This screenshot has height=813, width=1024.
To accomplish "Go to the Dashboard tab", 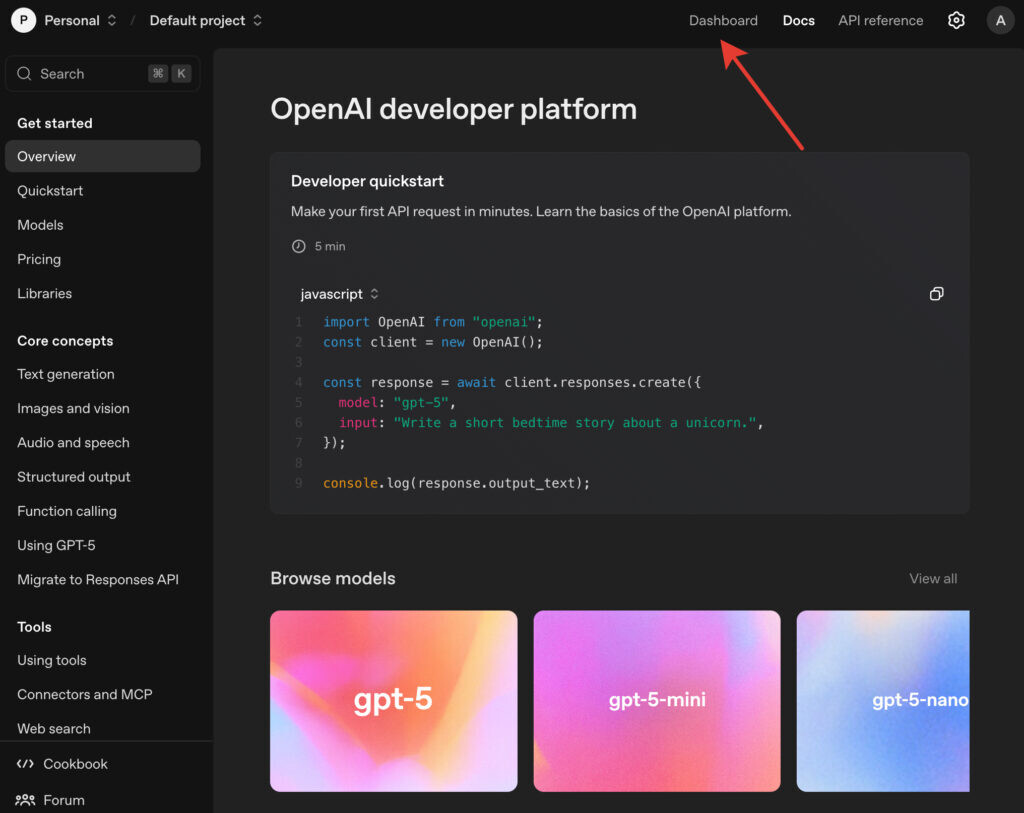I will click(723, 20).
